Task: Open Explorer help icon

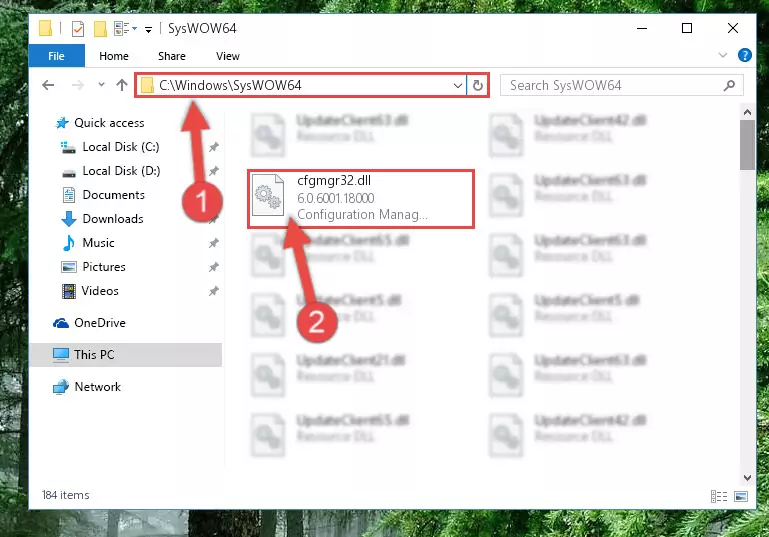Action: 744,55
